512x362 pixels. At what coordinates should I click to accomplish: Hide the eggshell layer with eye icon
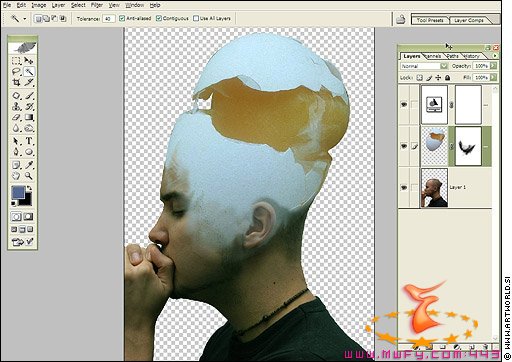pos(404,146)
